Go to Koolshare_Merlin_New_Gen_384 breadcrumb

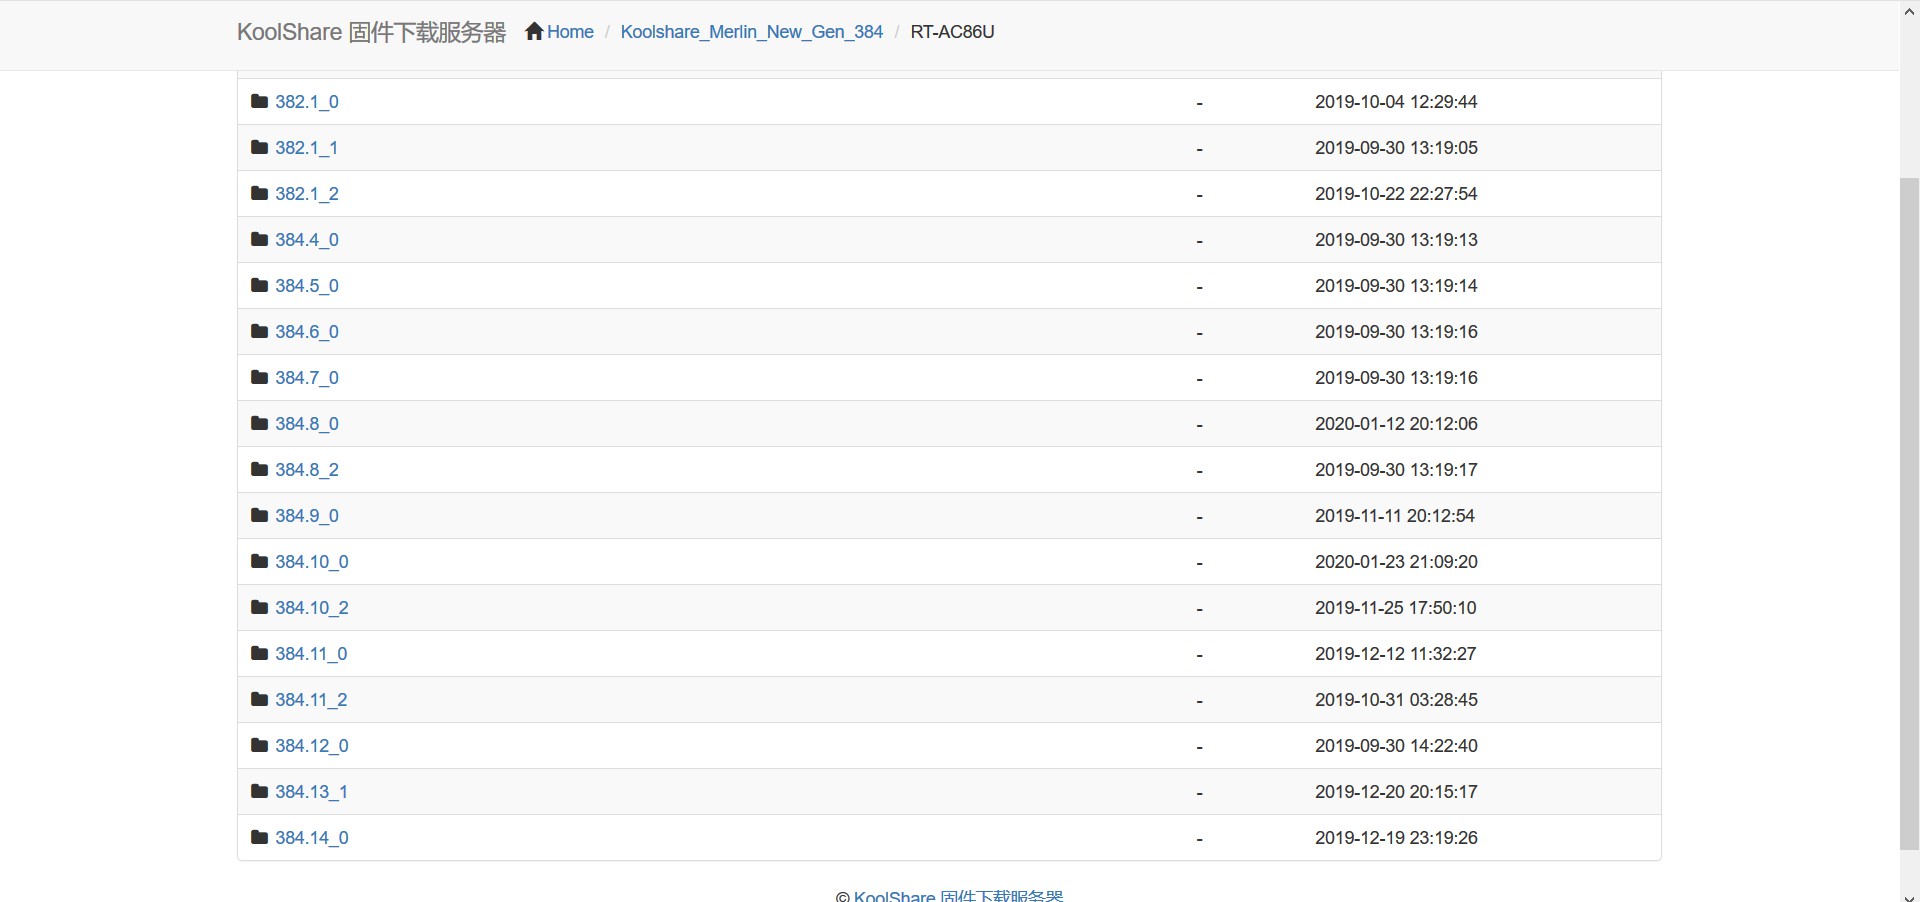[752, 32]
